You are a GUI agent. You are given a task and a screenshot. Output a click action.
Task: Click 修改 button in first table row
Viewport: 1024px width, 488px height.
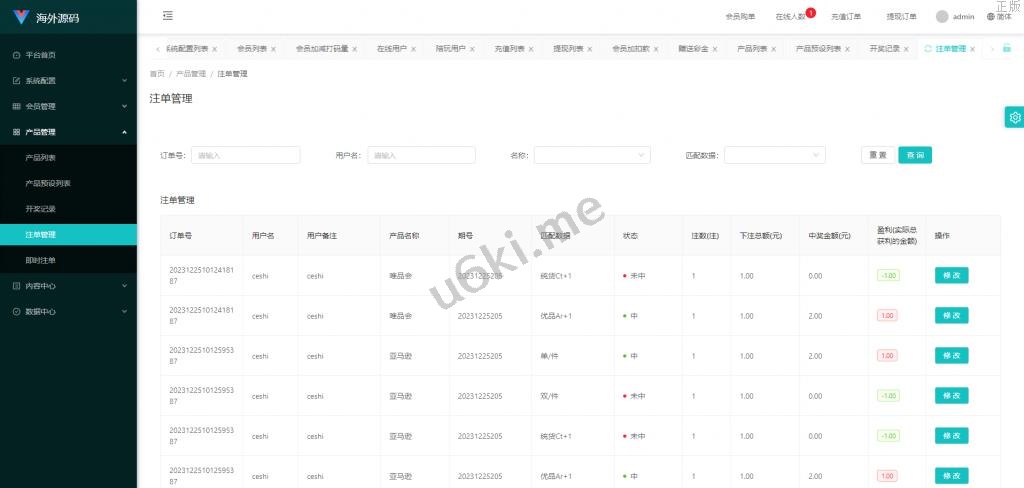951,275
